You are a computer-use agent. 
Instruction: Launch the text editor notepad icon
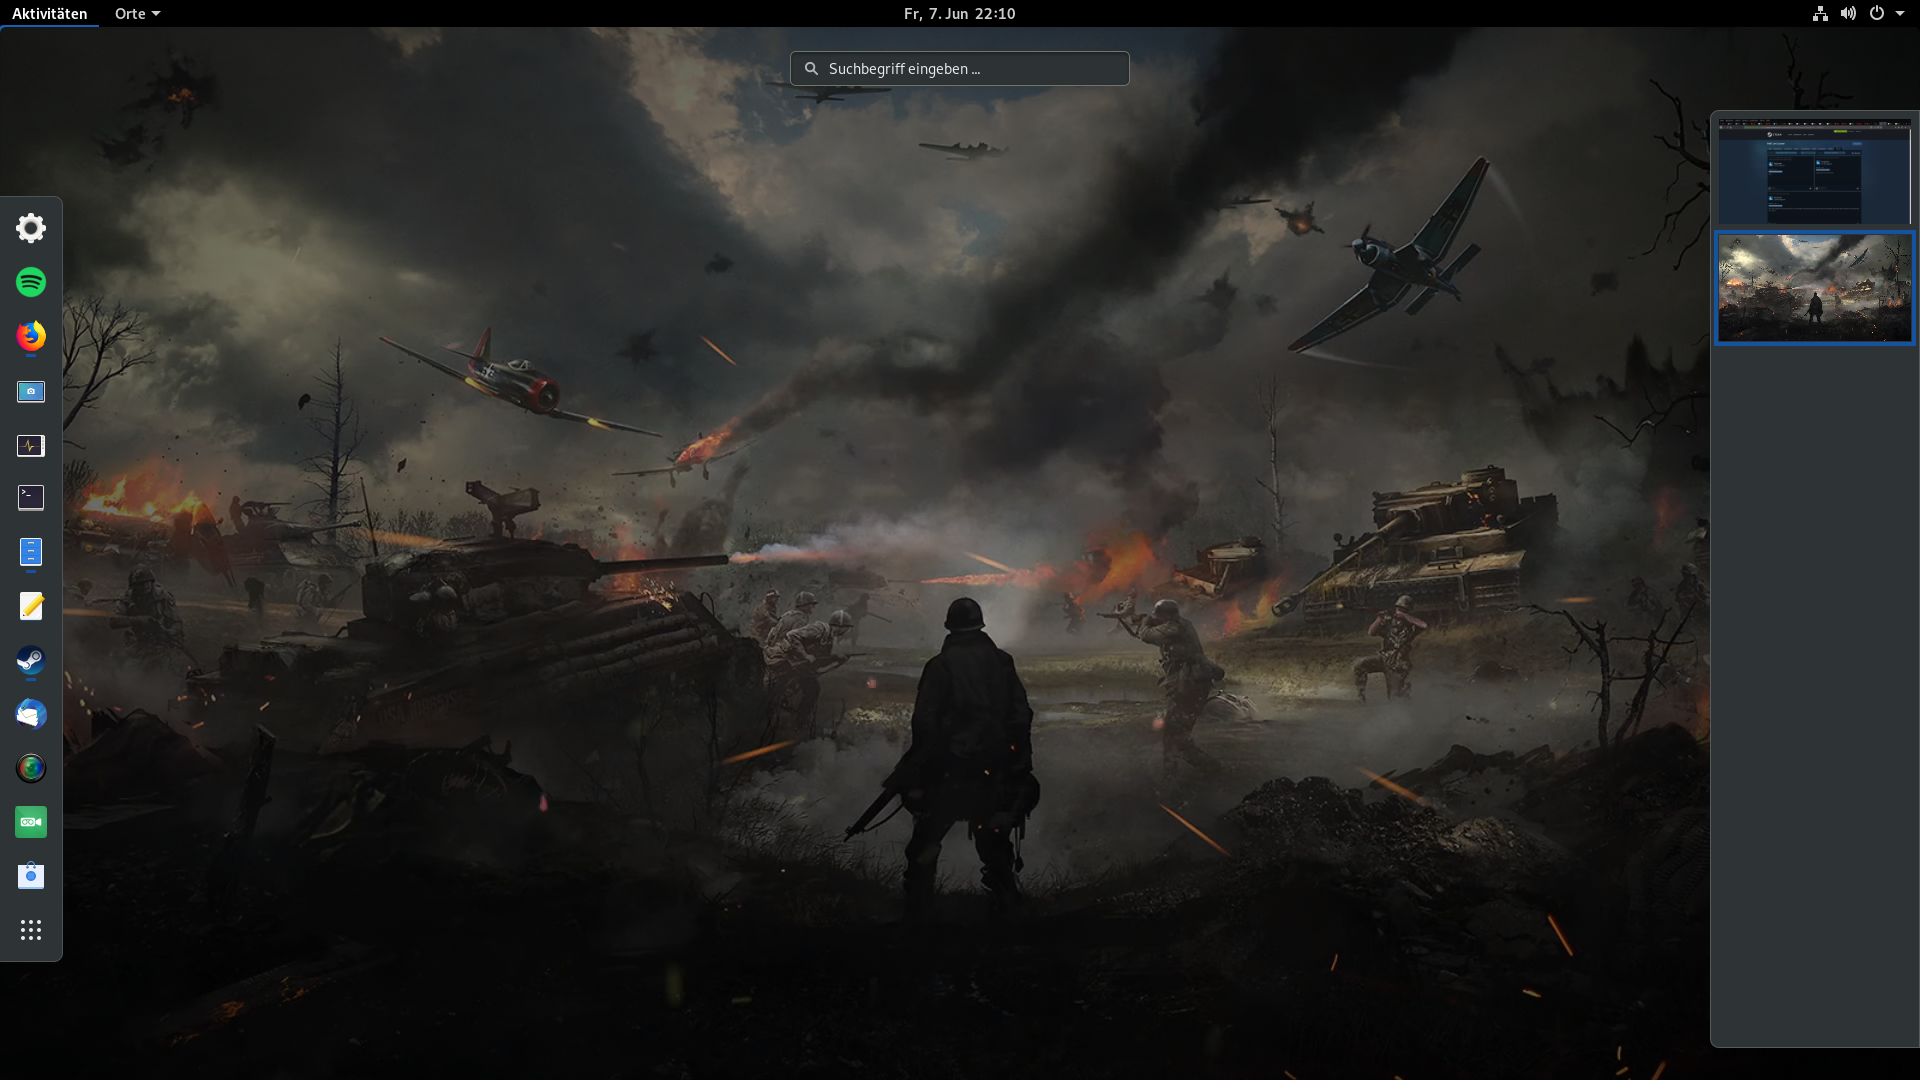click(x=31, y=606)
